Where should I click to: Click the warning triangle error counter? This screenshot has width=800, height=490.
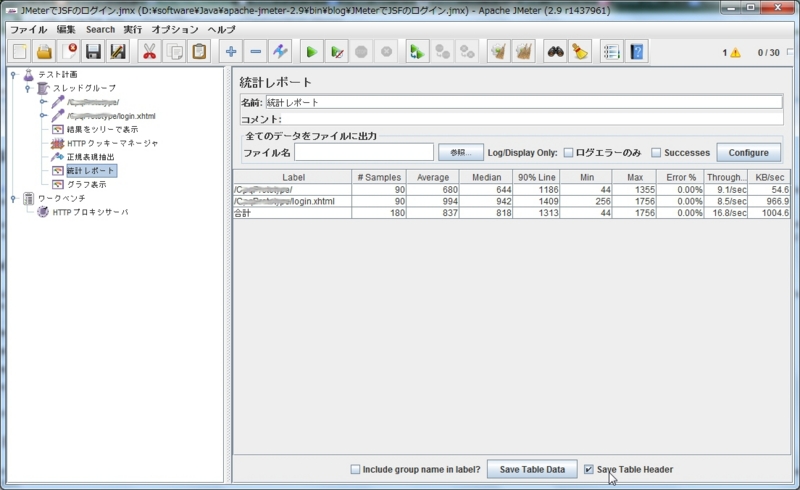coord(735,53)
